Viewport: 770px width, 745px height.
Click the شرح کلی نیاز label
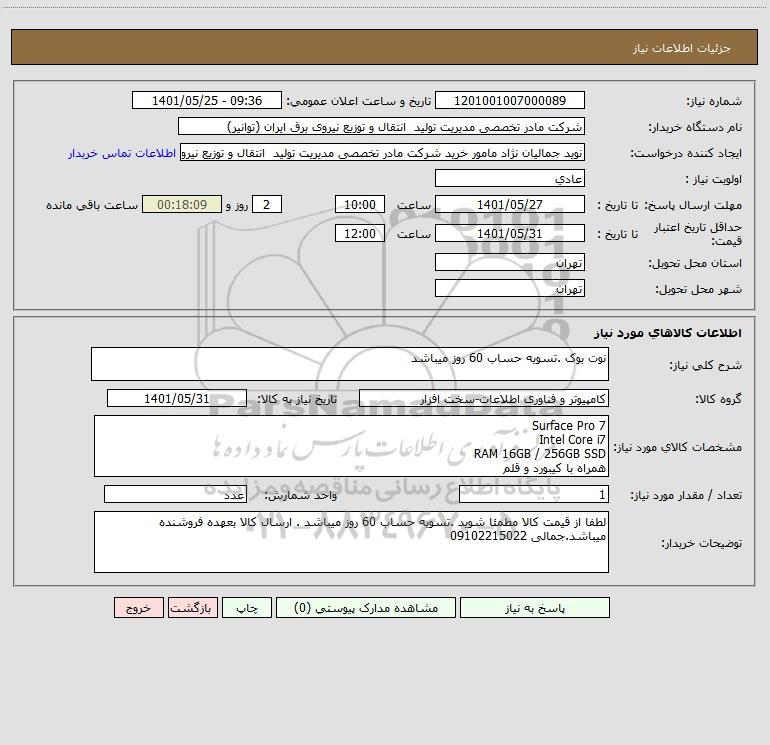coord(706,365)
